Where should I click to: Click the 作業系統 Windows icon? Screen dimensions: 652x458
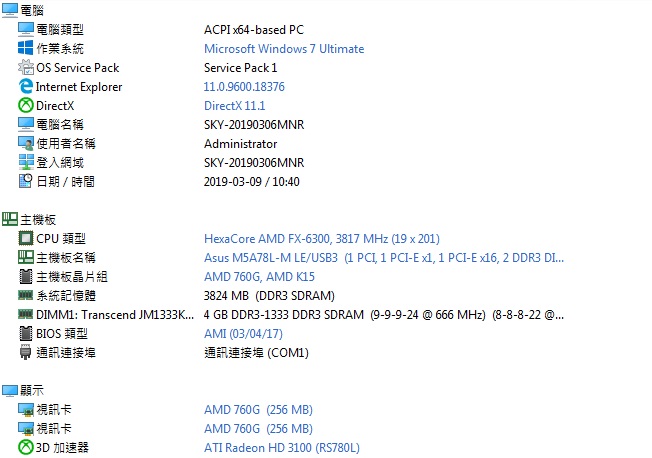[x=26, y=49]
